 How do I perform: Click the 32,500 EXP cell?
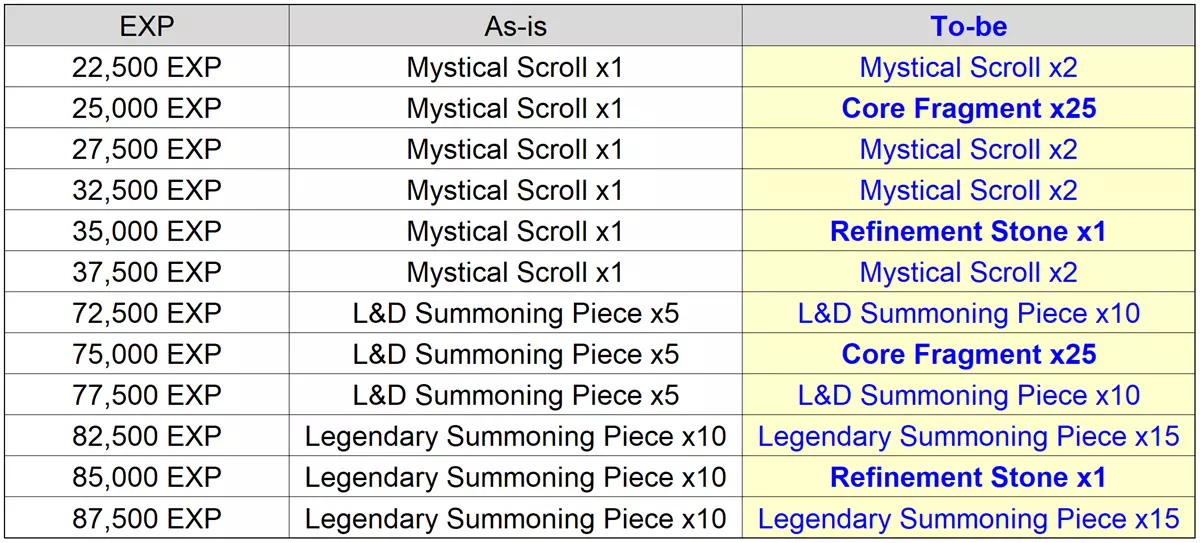[146, 190]
